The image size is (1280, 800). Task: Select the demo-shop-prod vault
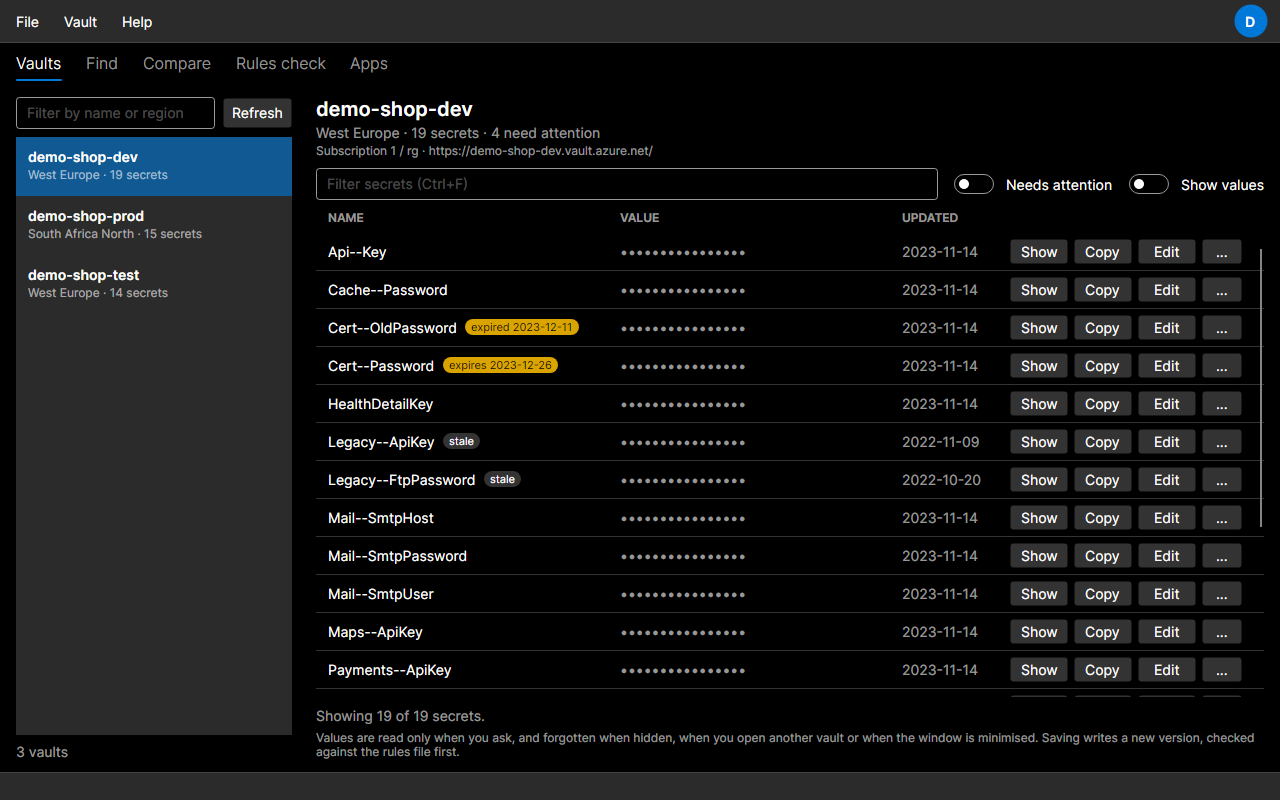pyautogui.click(x=154, y=225)
